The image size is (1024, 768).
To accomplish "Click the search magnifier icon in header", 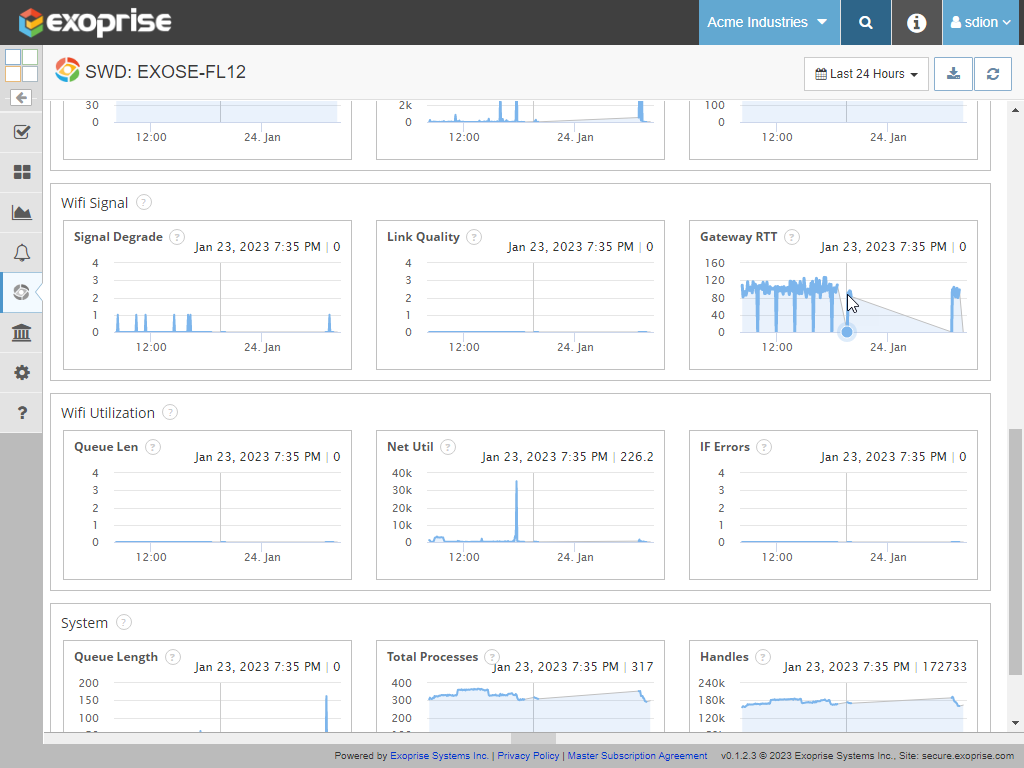I will [x=866, y=22].
